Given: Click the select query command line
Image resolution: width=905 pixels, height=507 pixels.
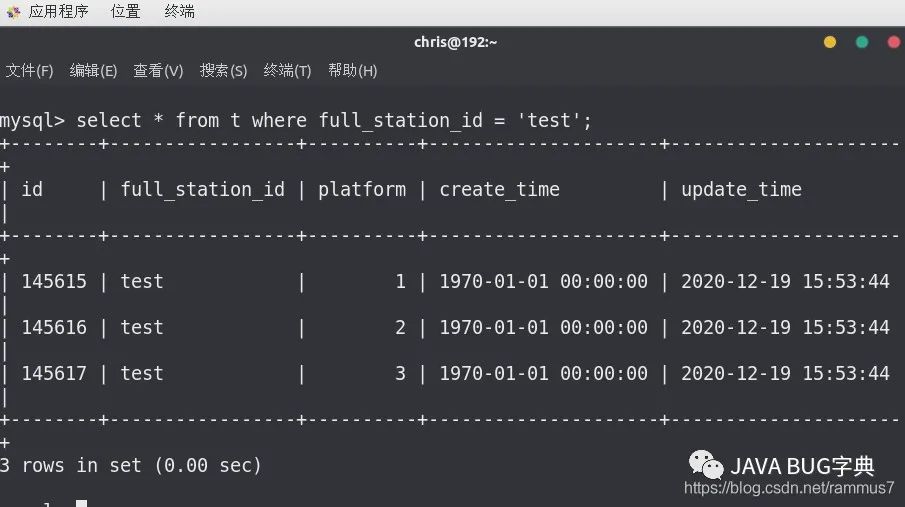Looking at the screenshot, I should point(296,120).
